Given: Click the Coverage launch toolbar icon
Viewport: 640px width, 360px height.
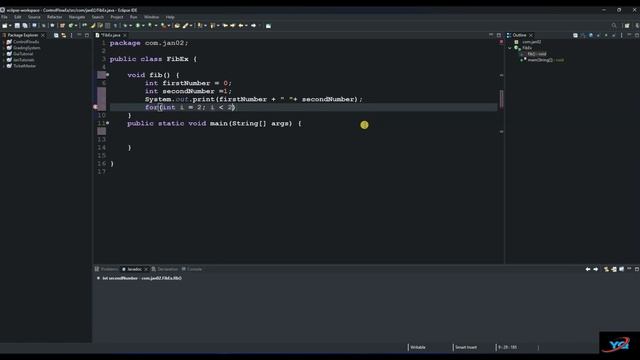Looking at the screenshot, I should click(150, 26).
